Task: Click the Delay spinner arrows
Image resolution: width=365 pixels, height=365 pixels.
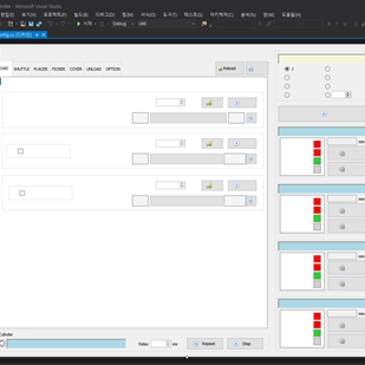Action: tap(168, 344)
